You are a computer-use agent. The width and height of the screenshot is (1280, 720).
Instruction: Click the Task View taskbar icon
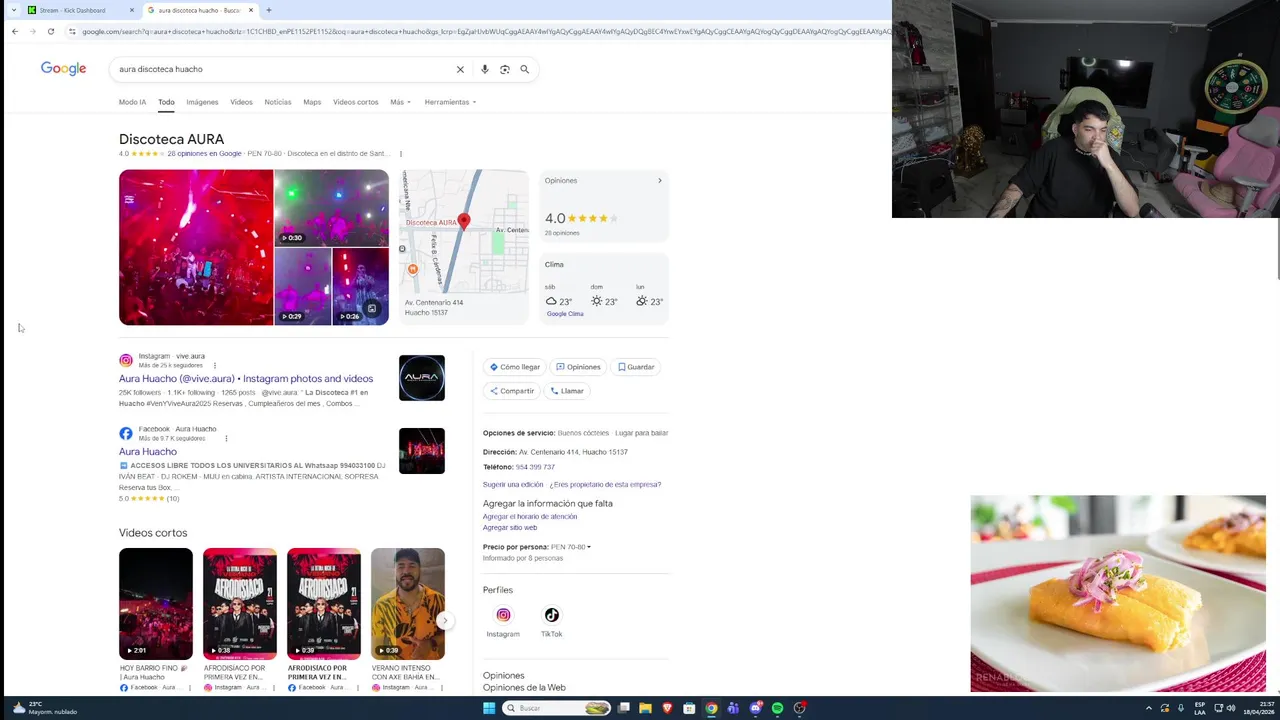coord(623,708)
